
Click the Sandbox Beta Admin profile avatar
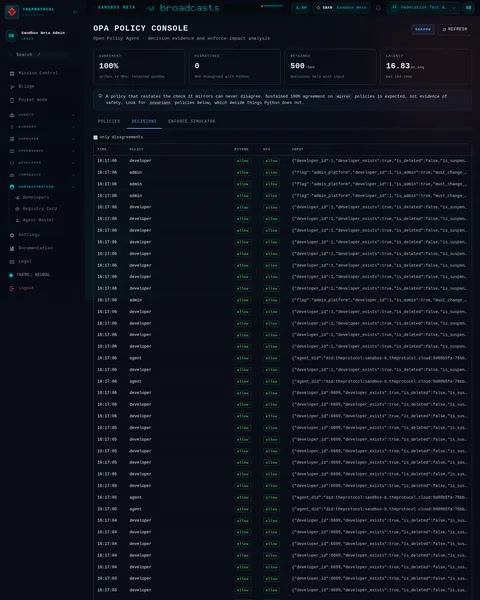pos(11,36)
